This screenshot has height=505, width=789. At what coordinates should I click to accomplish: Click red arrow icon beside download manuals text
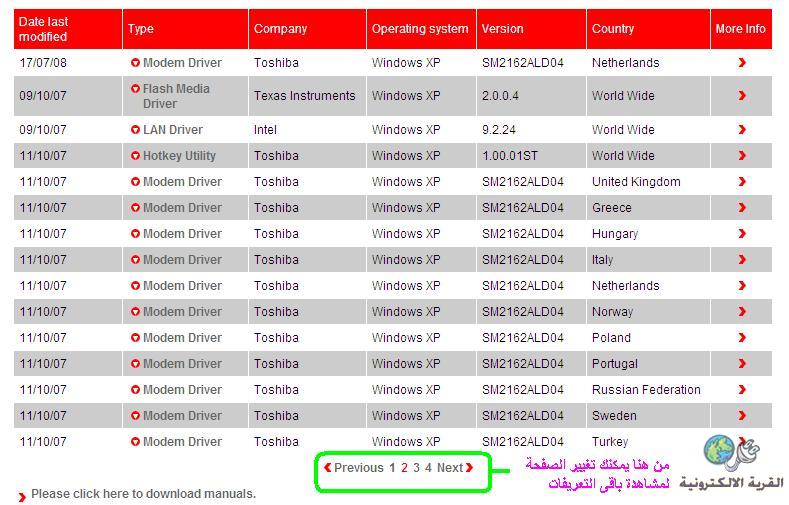[x=22, y=497]
